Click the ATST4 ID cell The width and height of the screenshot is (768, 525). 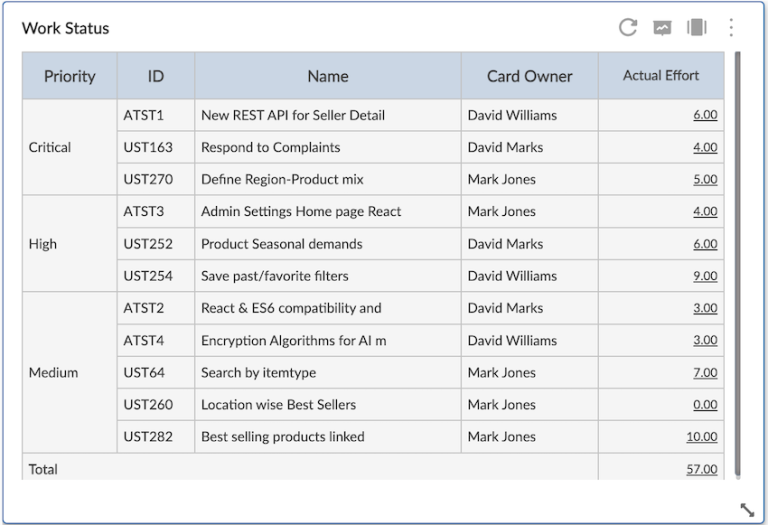[x=156, y=340]
